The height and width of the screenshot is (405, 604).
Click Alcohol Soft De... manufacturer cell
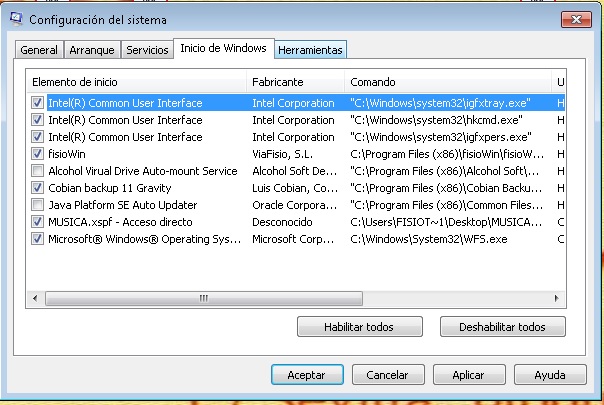tap(295, 171)
